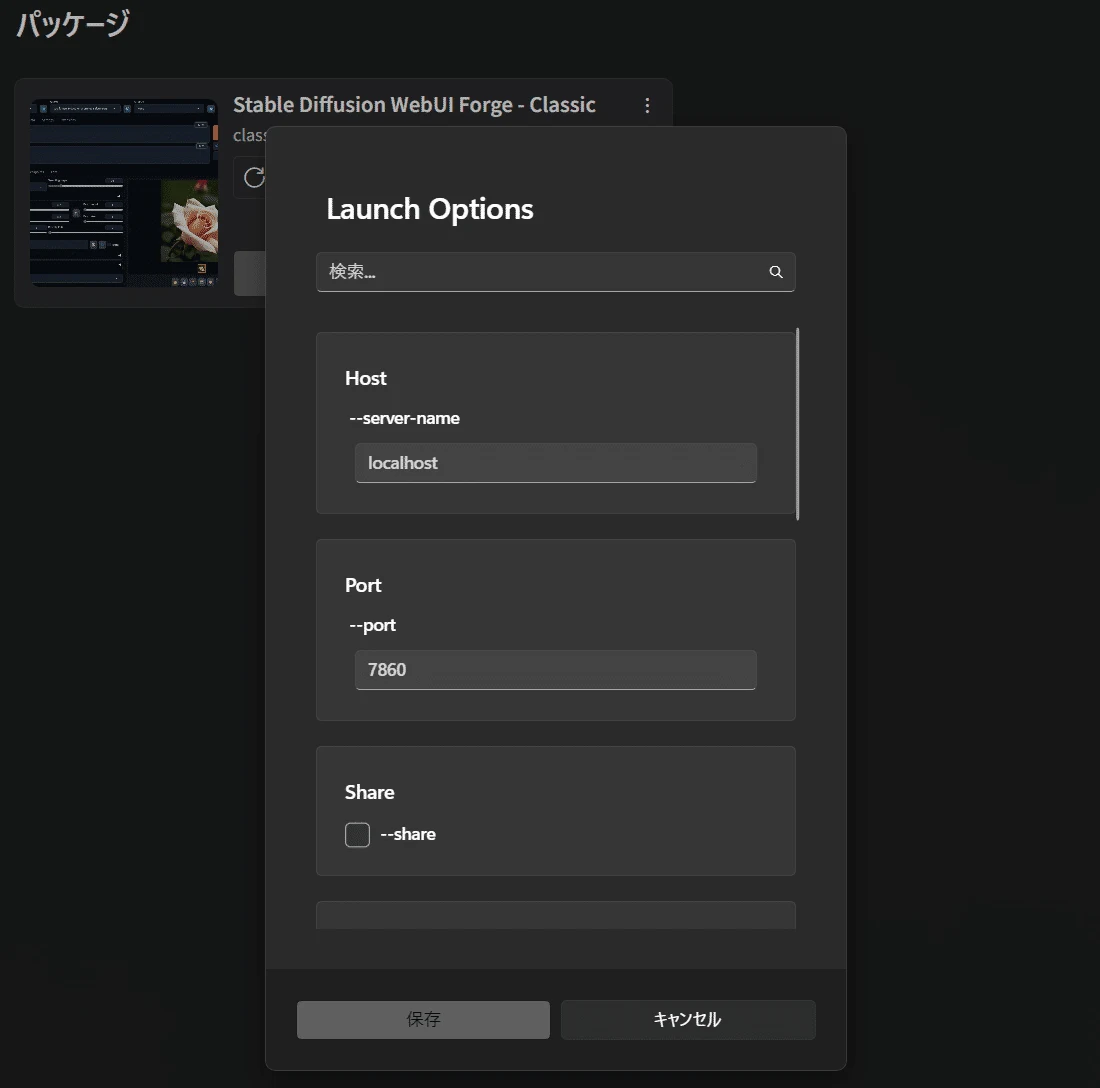Click the --port label
This screenshot has width=1100, height=1088.
[x=373, y=625]
